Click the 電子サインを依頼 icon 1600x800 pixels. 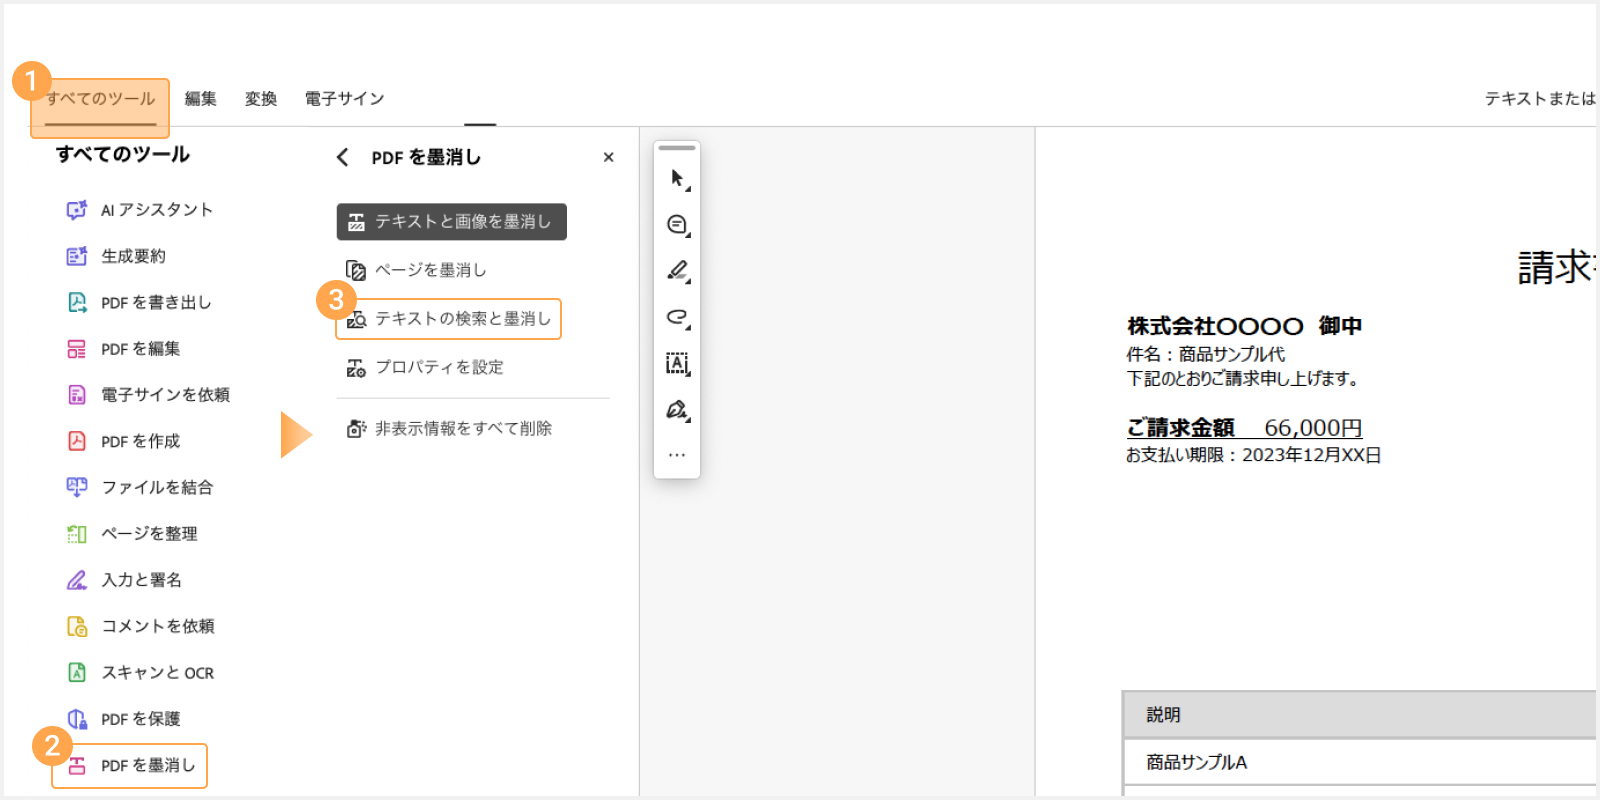point(77,395)
